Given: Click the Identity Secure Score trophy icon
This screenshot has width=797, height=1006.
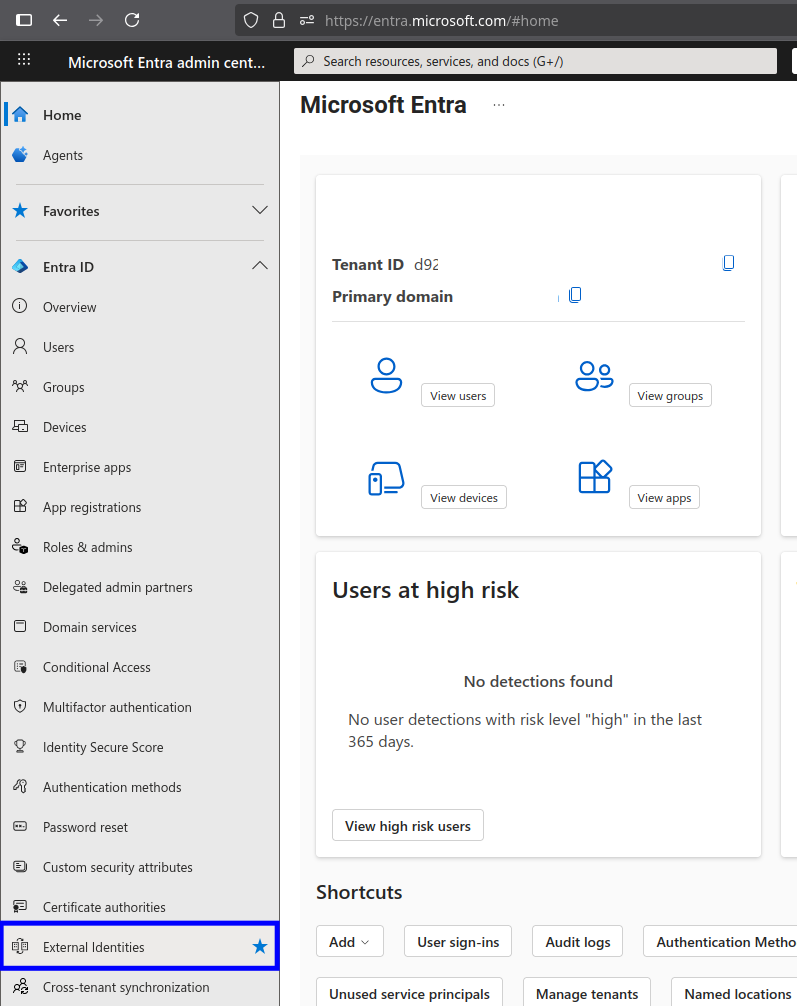Looking at the screenshot, I should (20, 746).
